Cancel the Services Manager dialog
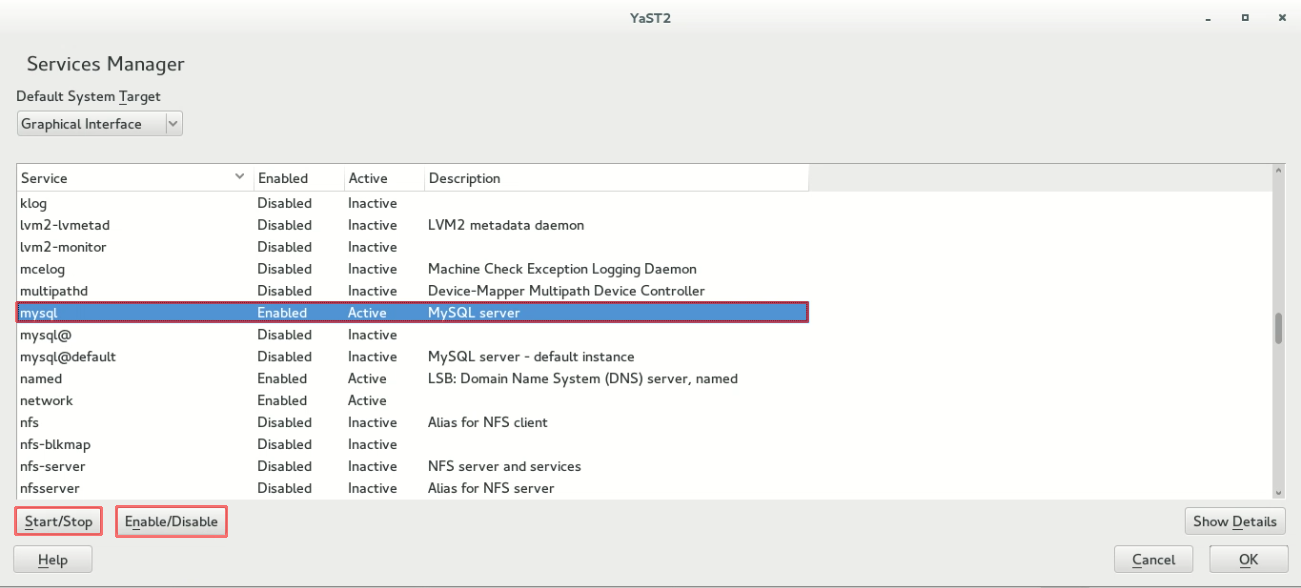 (1153, 558)
